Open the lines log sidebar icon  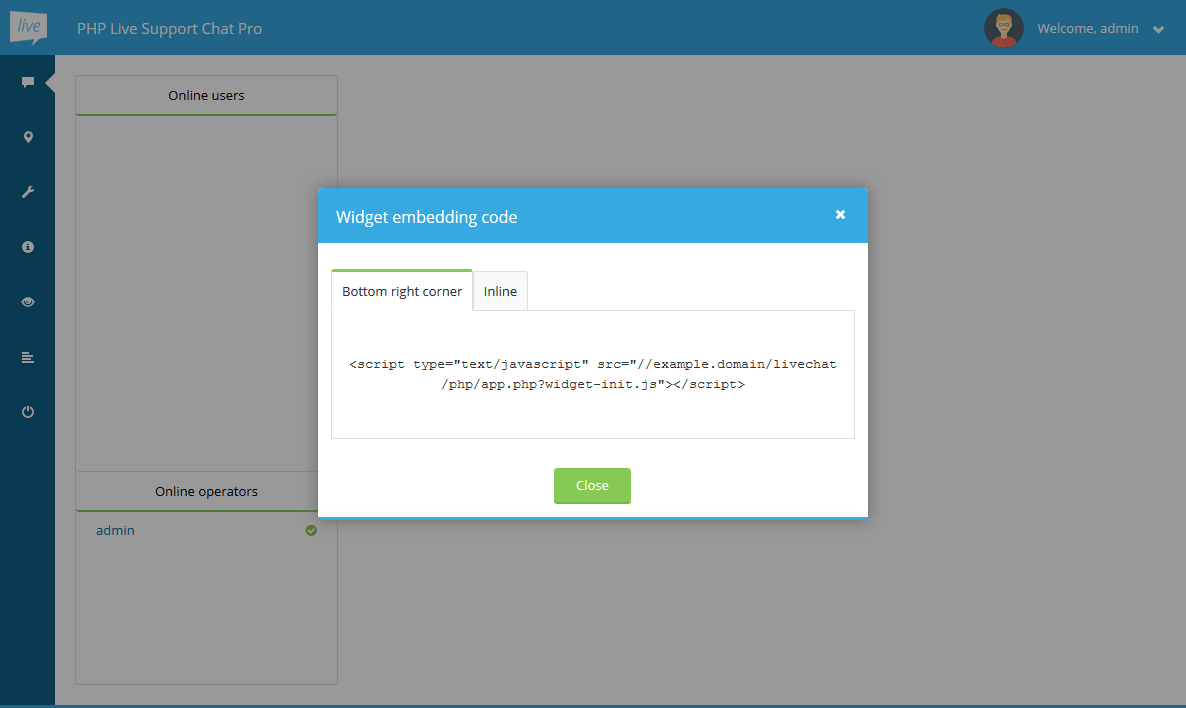pos(28,357)
